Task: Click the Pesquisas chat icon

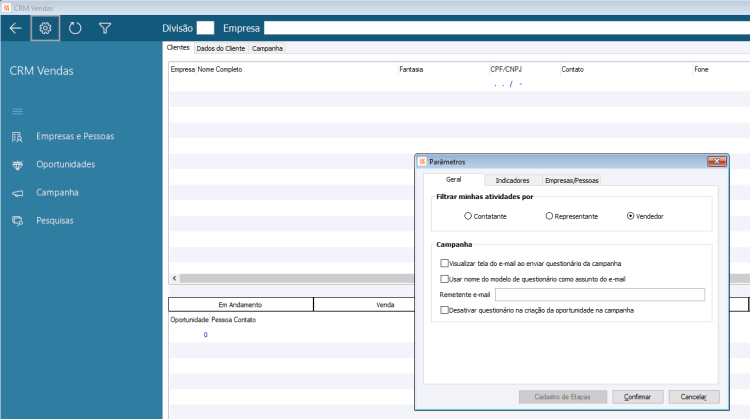Action: tap(18, 221)
